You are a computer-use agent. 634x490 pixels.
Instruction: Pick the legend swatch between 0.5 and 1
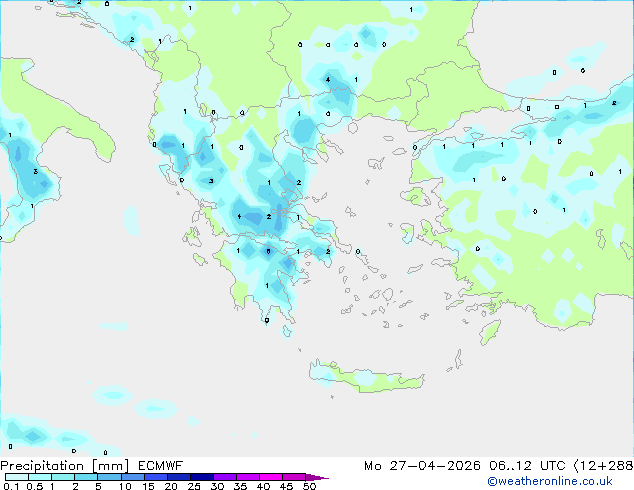point(40,477)
